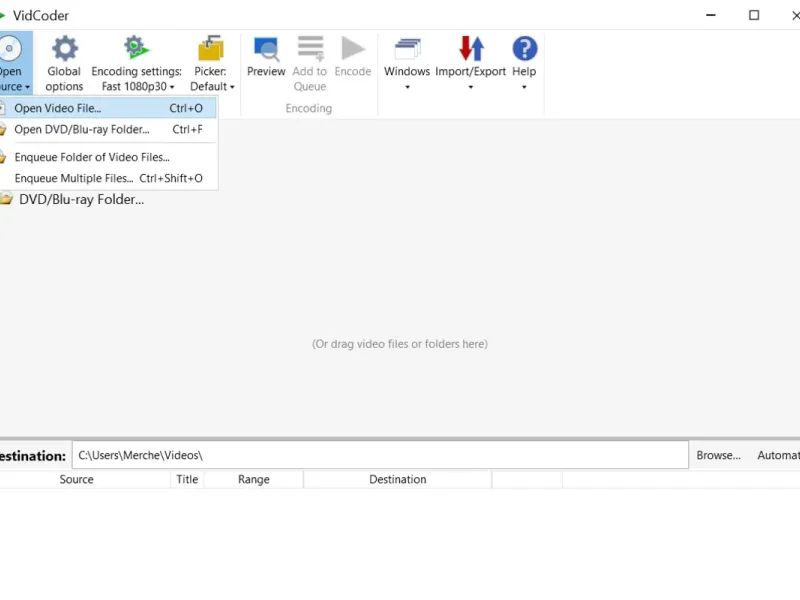Expand the Fast 1080p30 preset dropdown
Screen dimensions: 800x600
[x=172, y=87]
